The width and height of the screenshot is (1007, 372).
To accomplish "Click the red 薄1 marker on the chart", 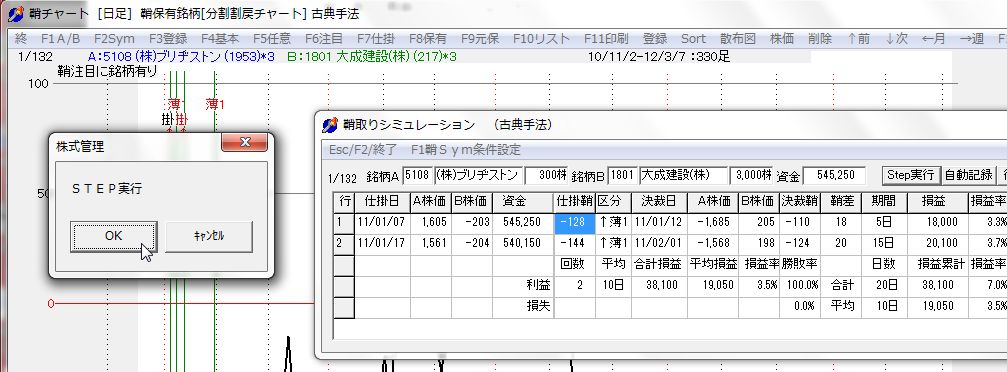I will tap(215, 104).
